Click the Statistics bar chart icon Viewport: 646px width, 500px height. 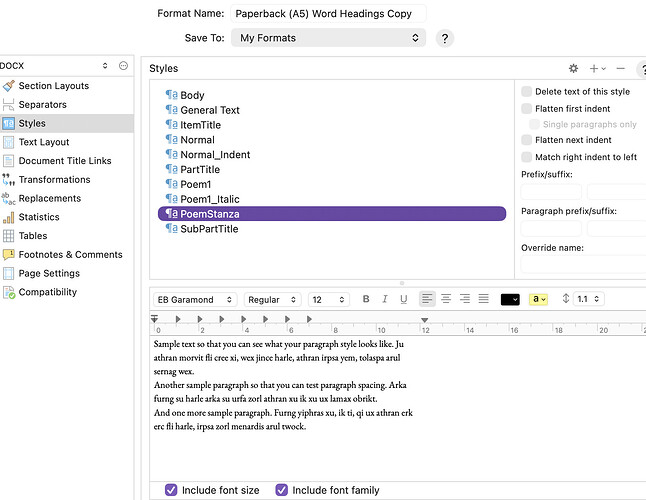(x=8, y=217)
